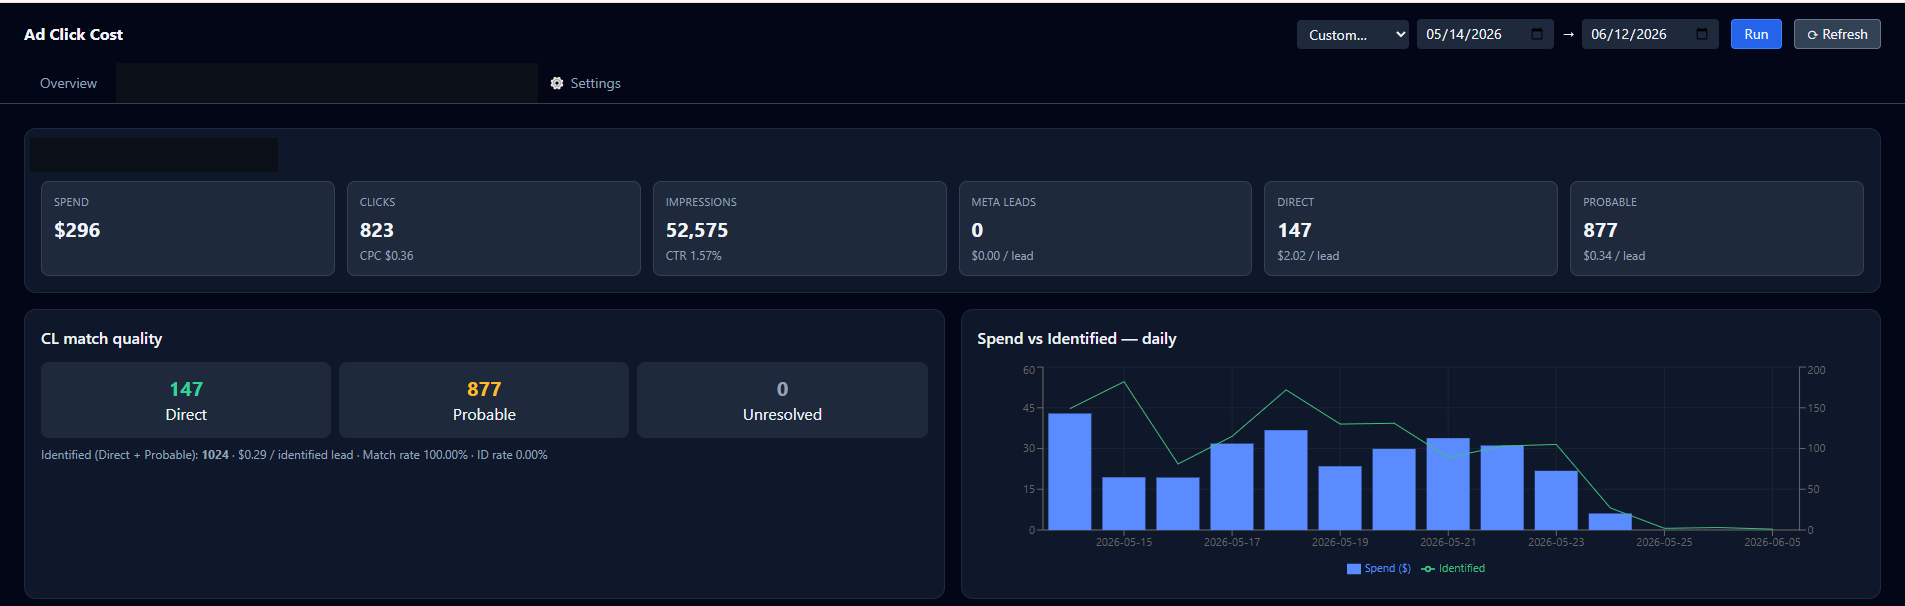Switch to the Overview tab

coord(68,83)
